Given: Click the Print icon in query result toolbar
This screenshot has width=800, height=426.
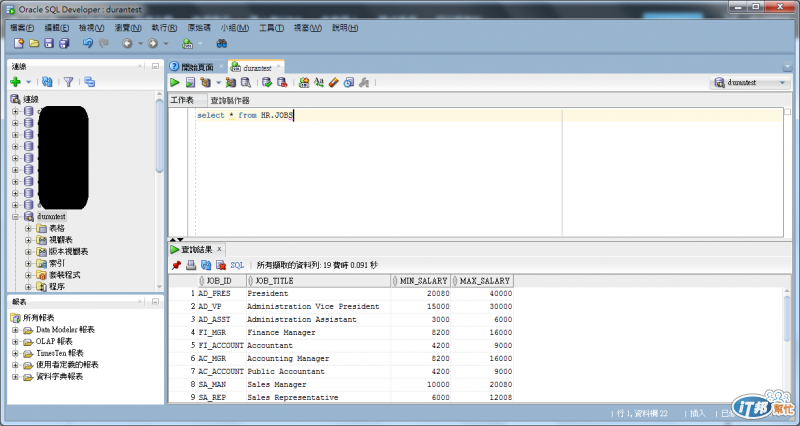Looking at the screenshot, I should (x=191, y=265).
